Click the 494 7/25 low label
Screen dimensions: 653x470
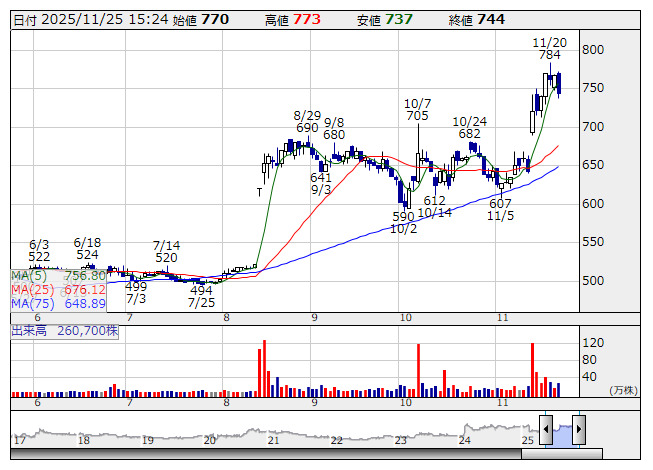(201, 296)
